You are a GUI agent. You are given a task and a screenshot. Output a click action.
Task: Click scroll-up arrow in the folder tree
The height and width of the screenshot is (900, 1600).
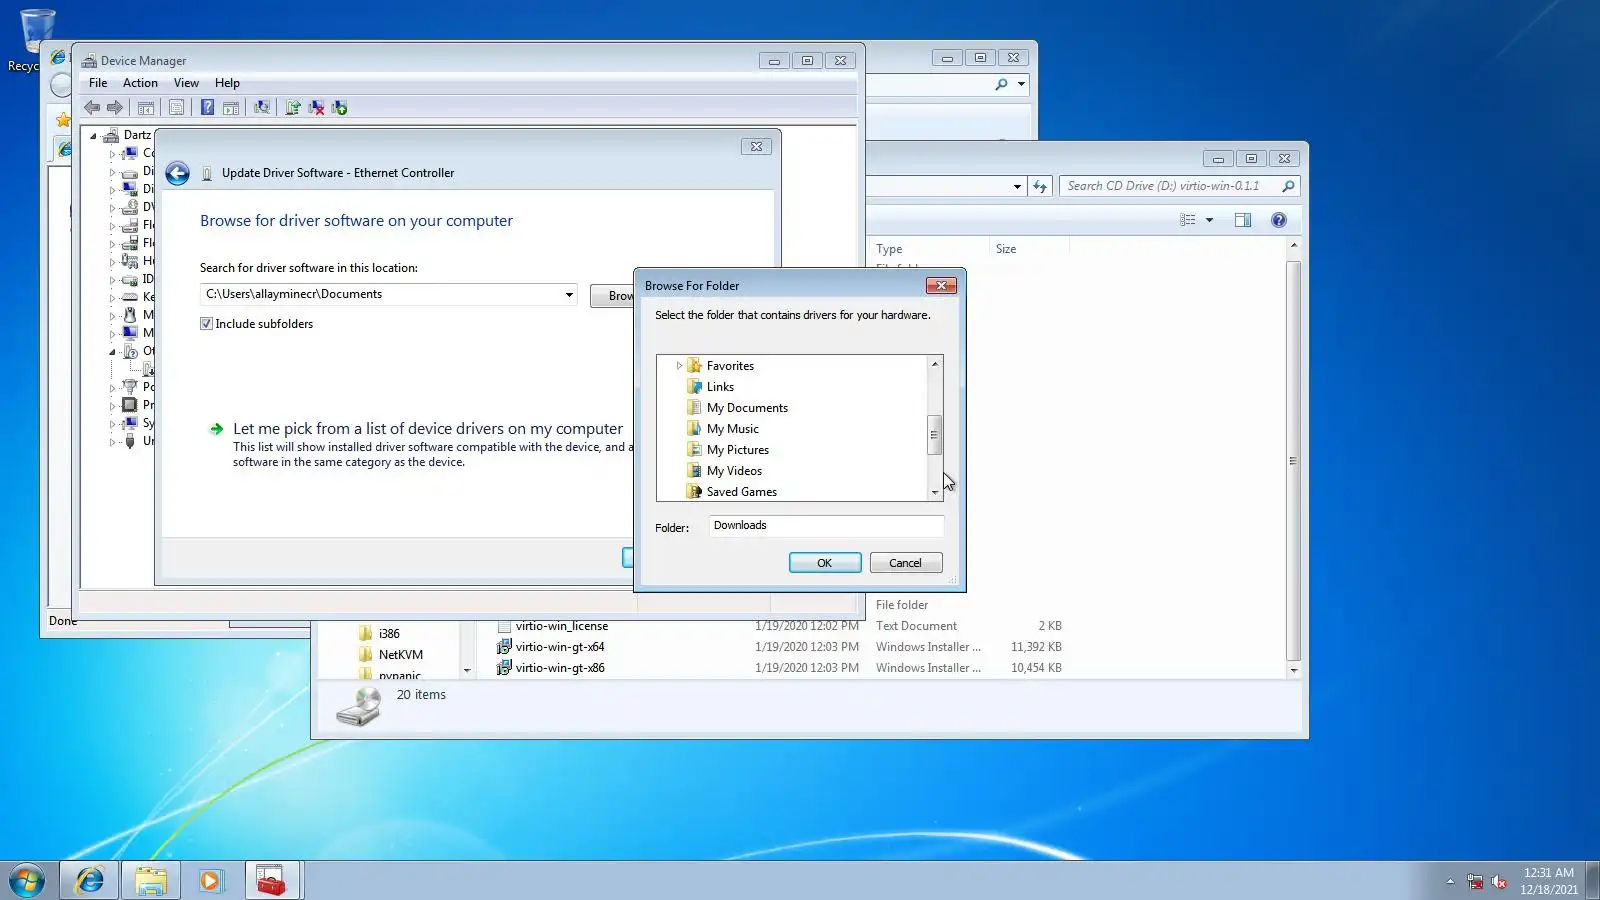pos(935,364)
